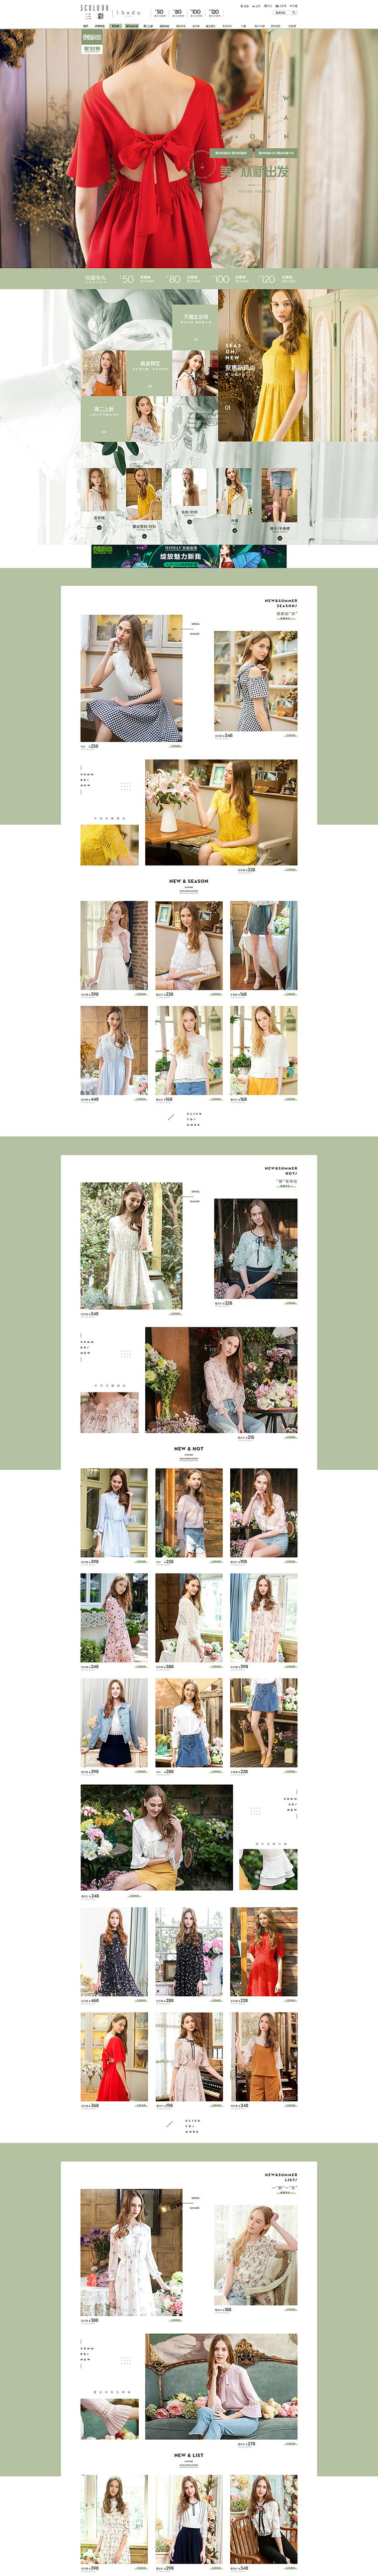Open the ¥398 blue shirt dress product
This screenshot has height=2576, width=378.
coord(114,1513)
